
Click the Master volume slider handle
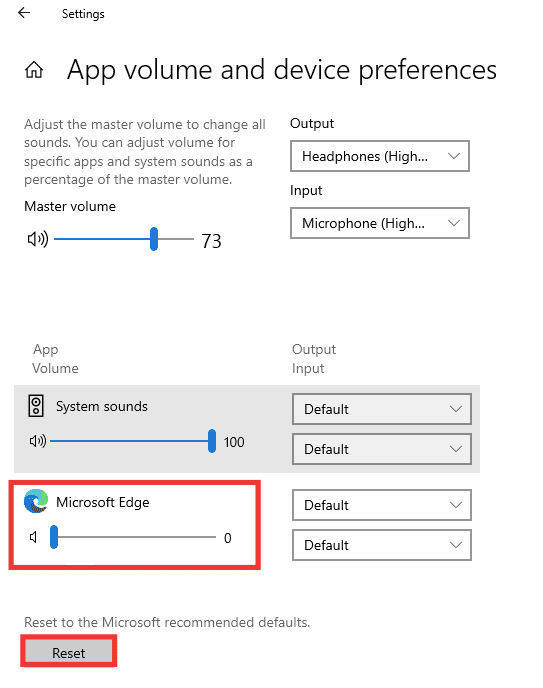click(x=154, y=239)
